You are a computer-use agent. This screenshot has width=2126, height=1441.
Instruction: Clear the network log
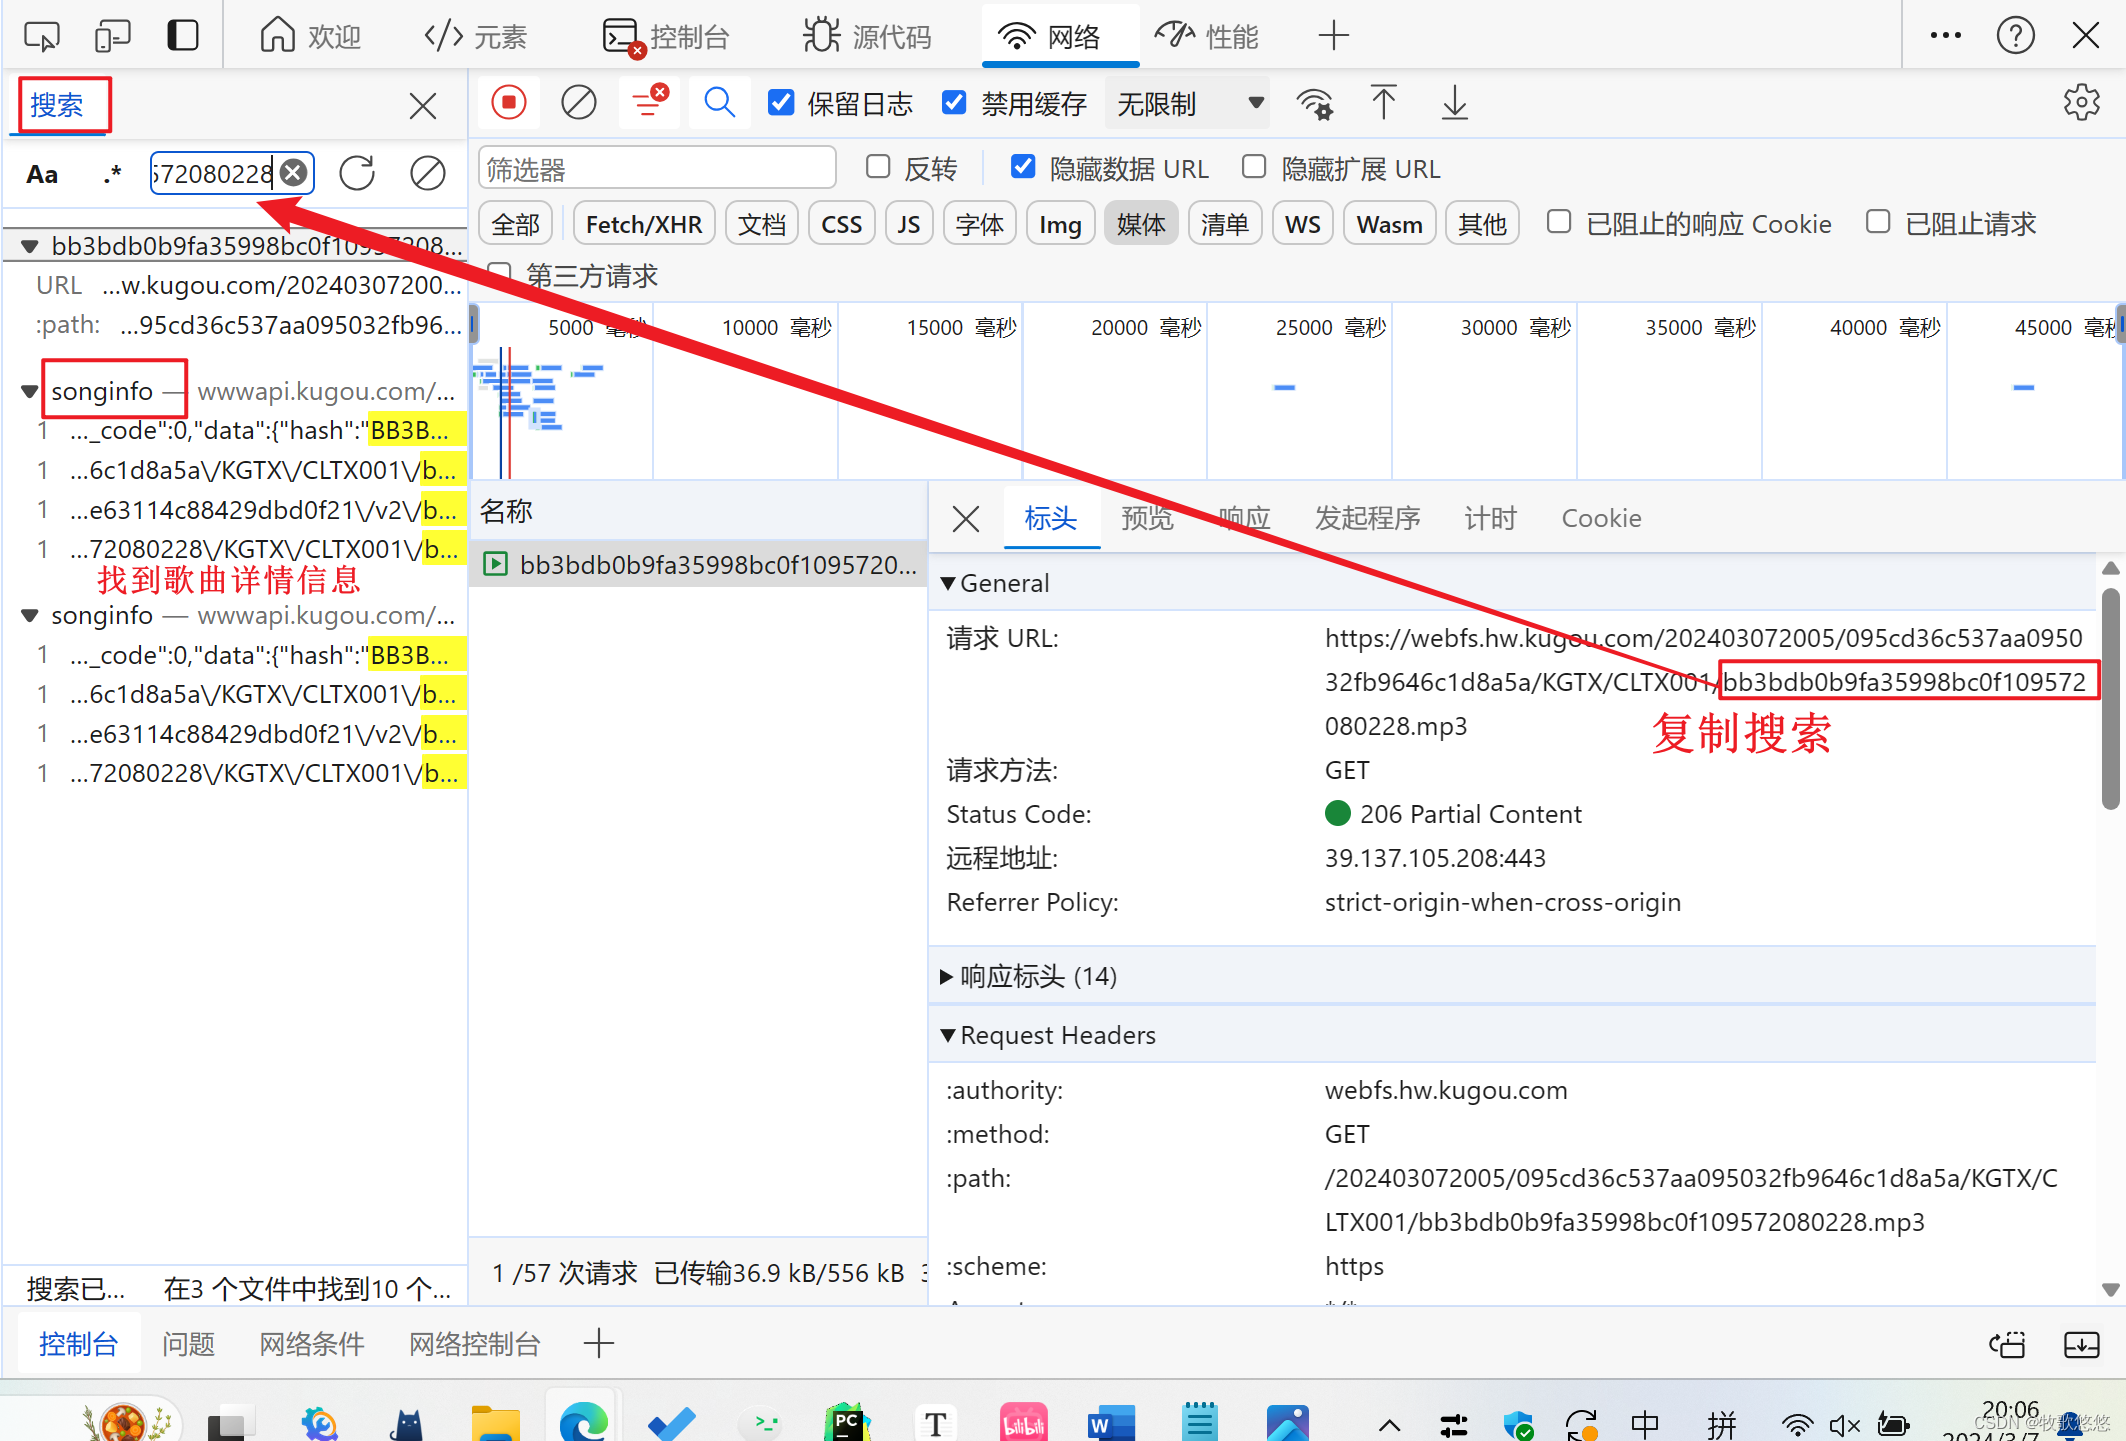tap(578, 102)
